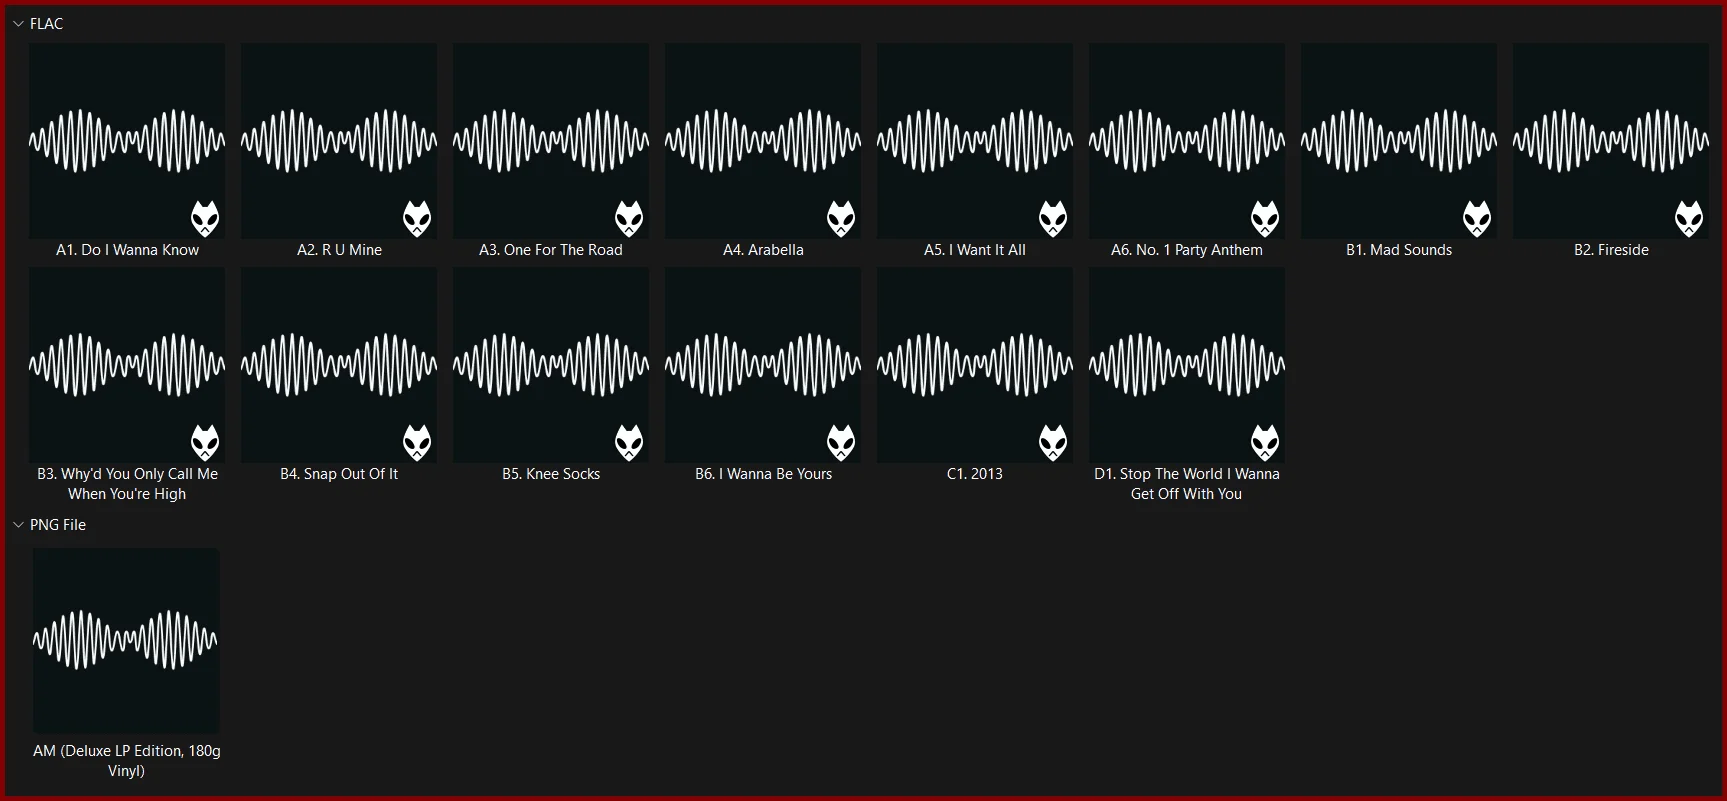Click the file name 'B1. Mad Sounds'
The image size is (1727, 801).
pyautogui.click(x=1399, y=250)
